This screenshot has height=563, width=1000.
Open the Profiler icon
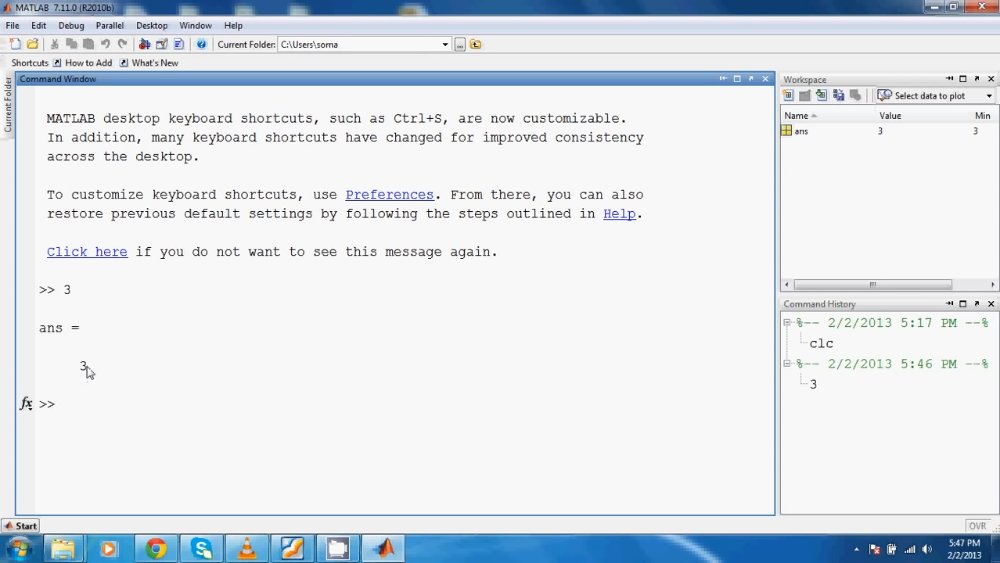[x=179, y=44]
